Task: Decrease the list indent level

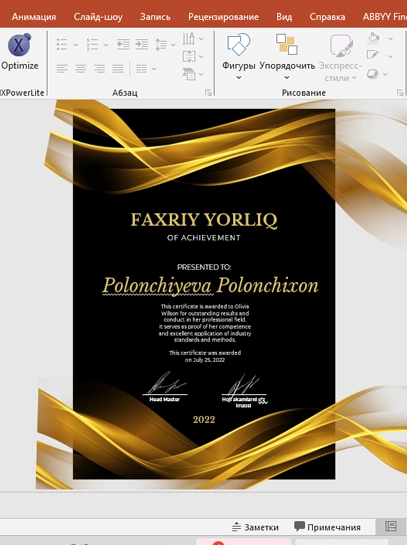Action: pos(123,44)
